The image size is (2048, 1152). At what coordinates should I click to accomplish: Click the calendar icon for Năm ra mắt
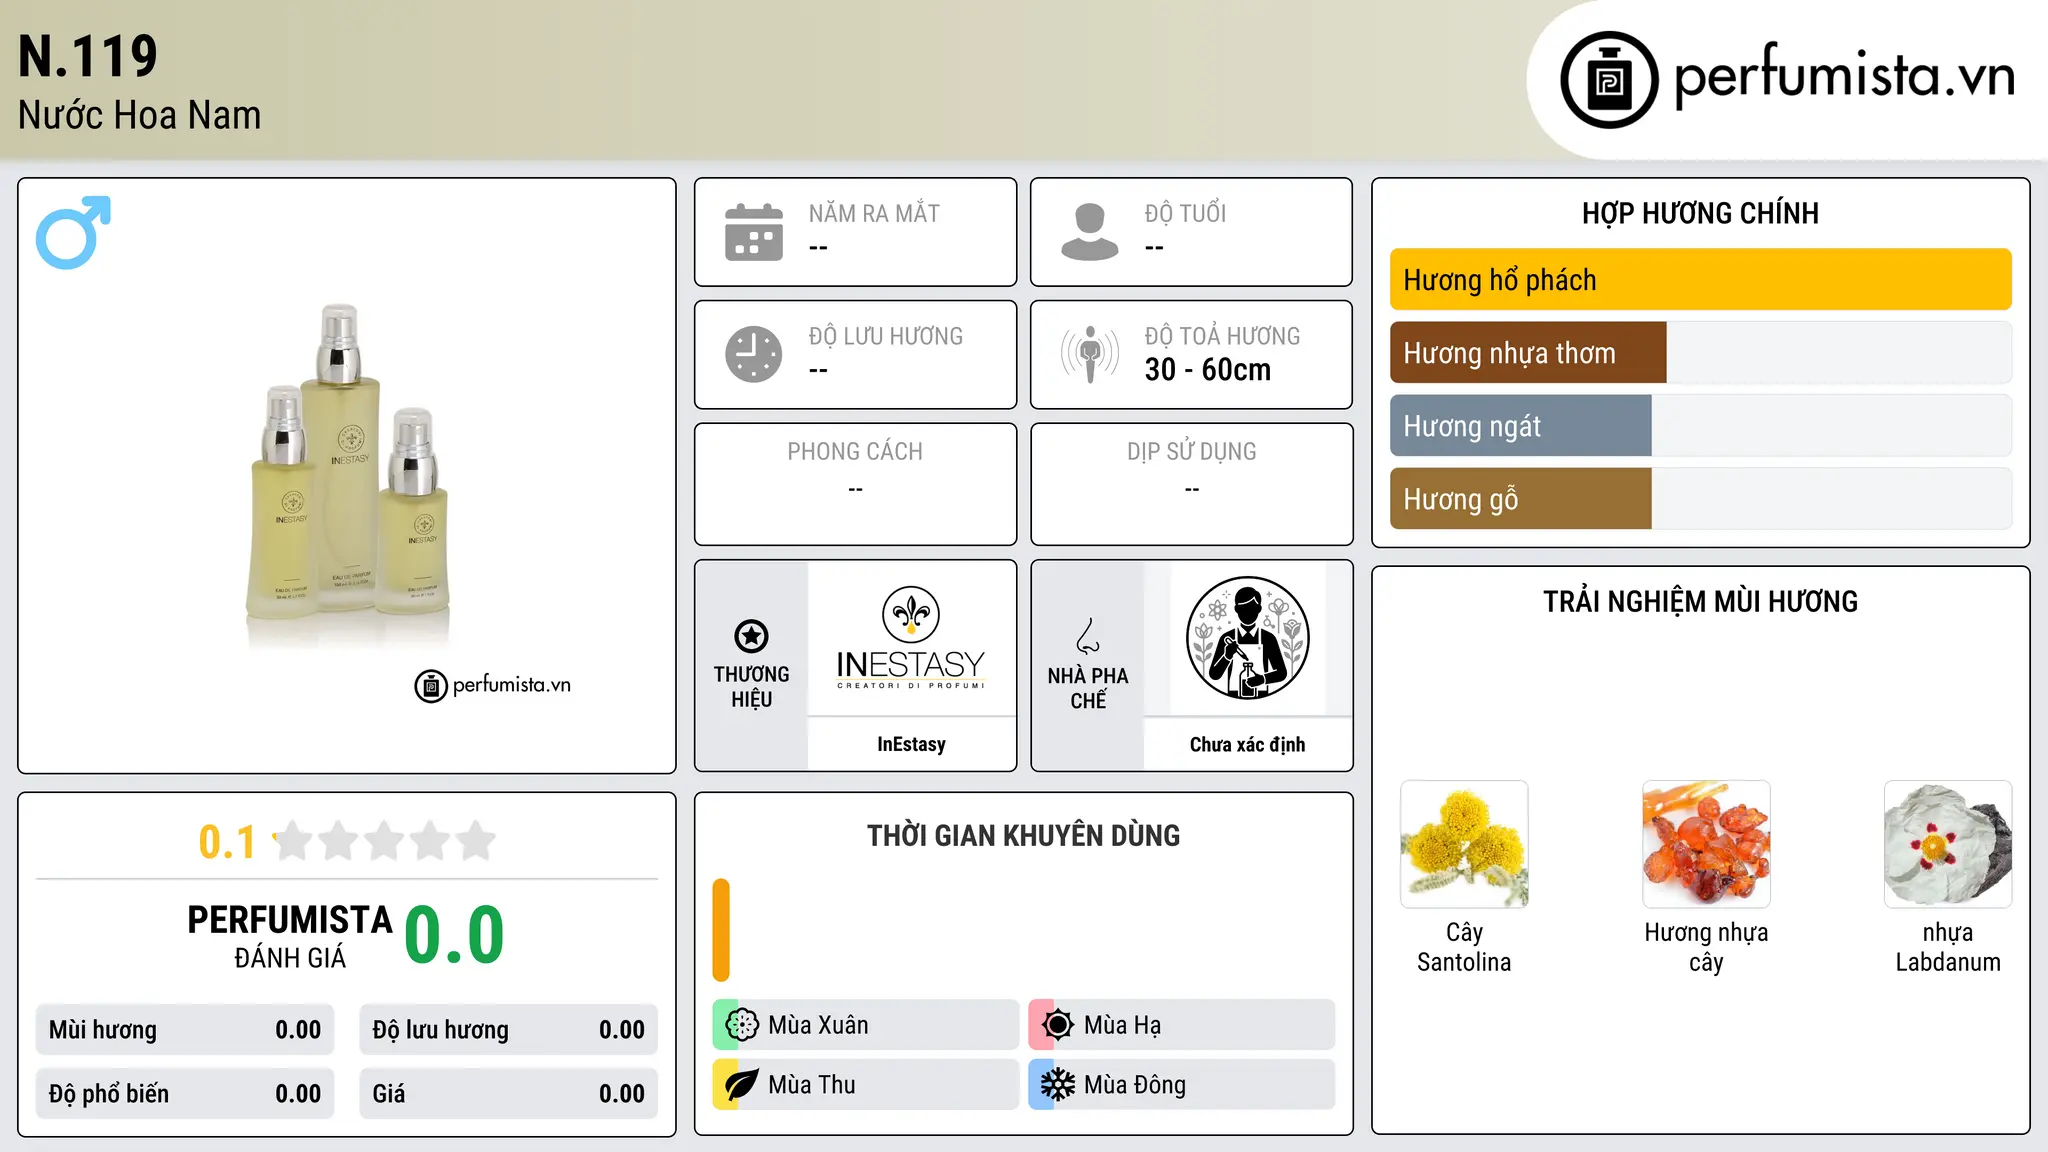pos(754,232)
